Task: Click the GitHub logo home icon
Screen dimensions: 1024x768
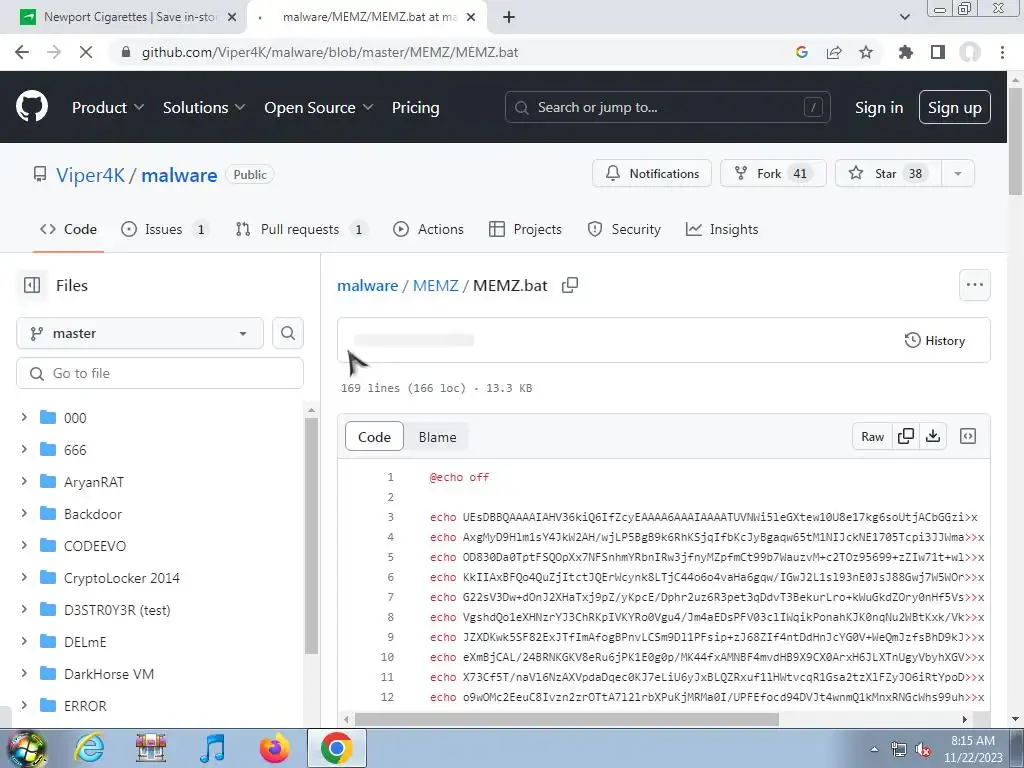Action: (x=31, y=107)
